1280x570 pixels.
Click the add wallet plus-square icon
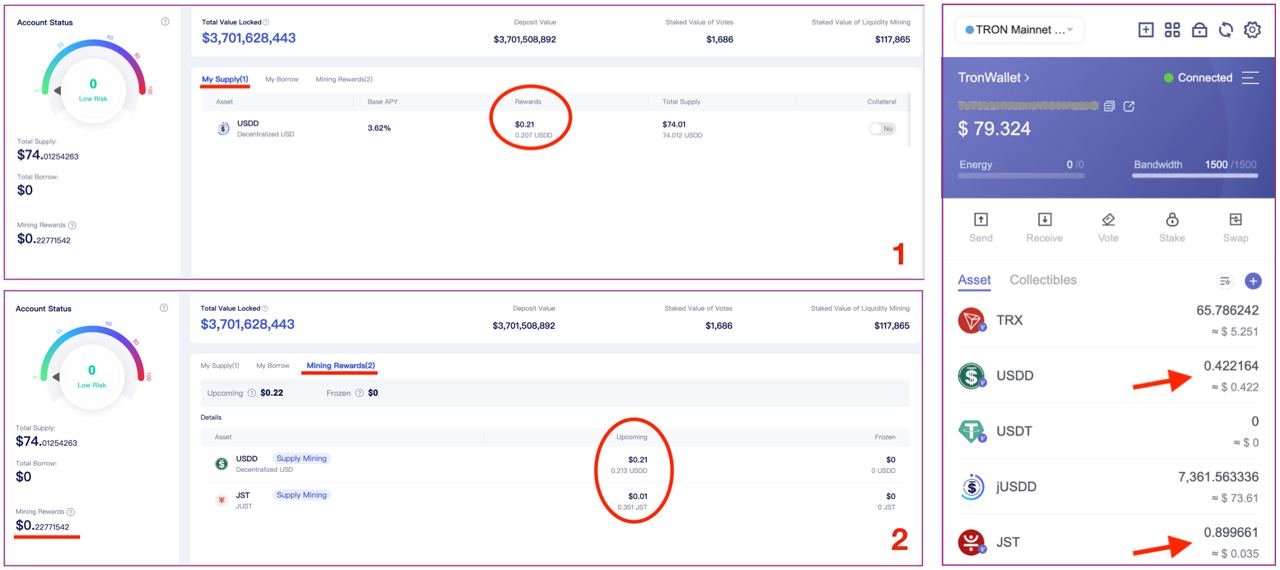(1146, 30)
